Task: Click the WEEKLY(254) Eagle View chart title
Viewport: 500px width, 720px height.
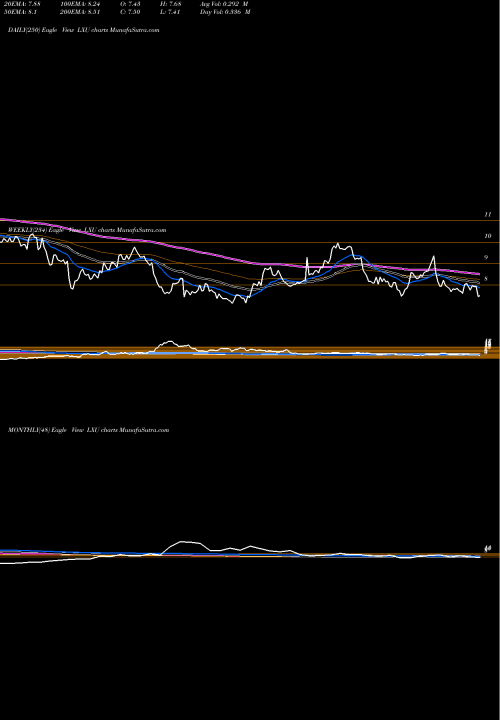Action: click(x=87, y=230)
